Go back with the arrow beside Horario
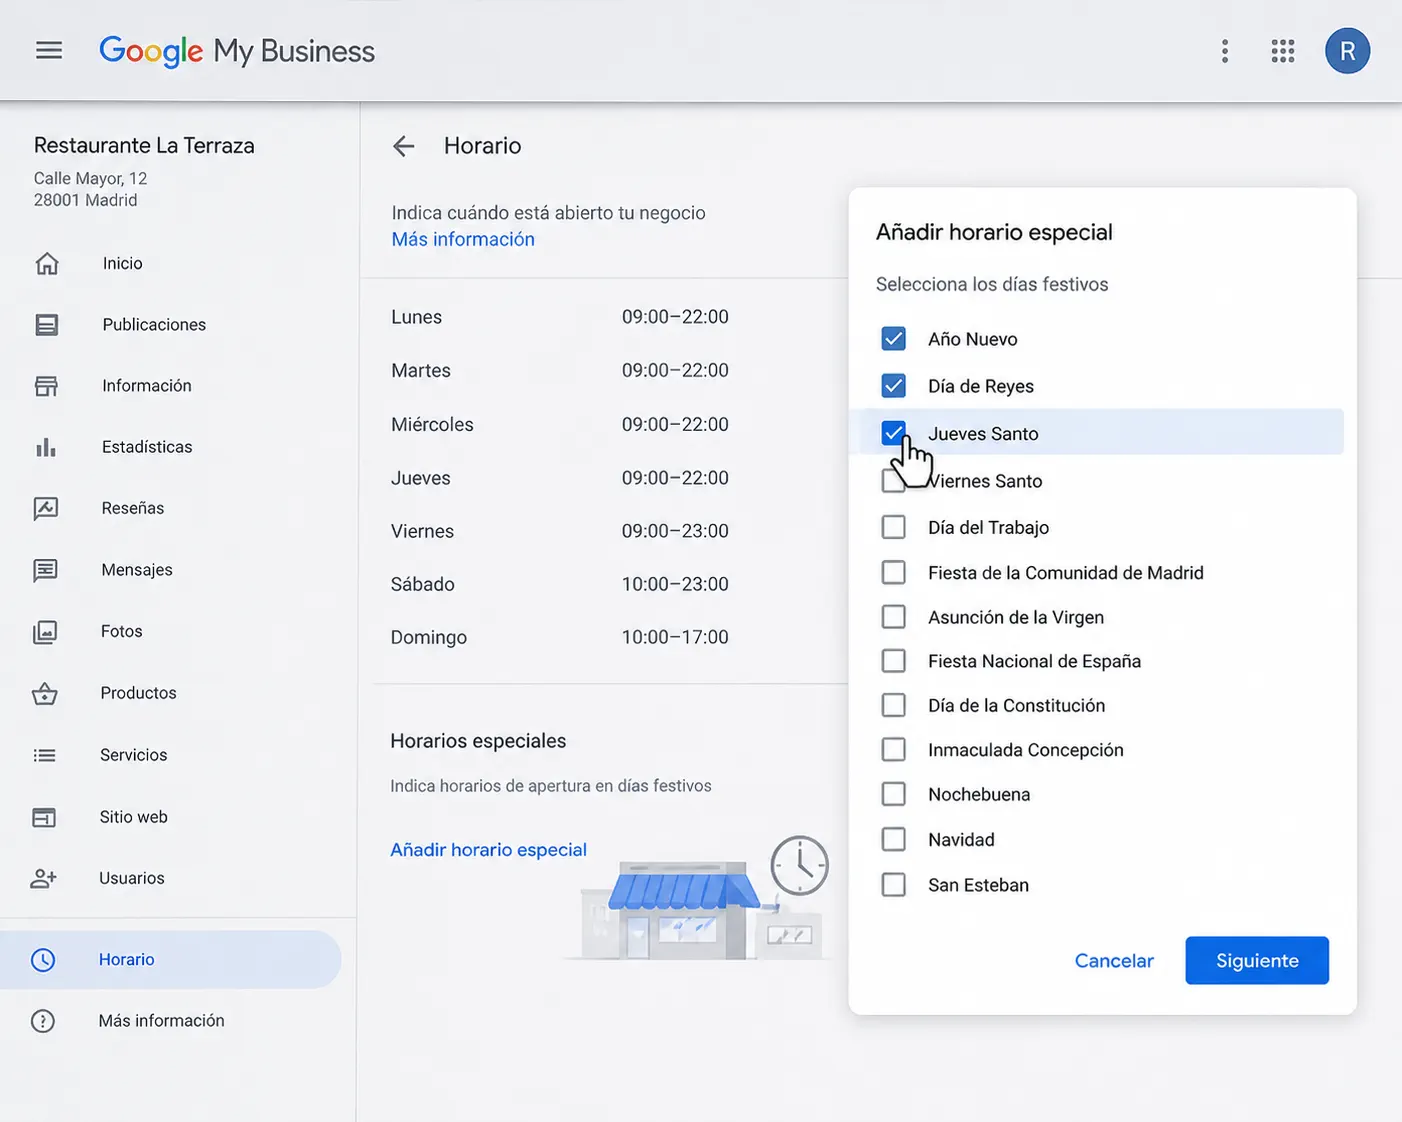Image resolution: width=1402 pixels, height=1122 pixels. (x=404, y=146)
